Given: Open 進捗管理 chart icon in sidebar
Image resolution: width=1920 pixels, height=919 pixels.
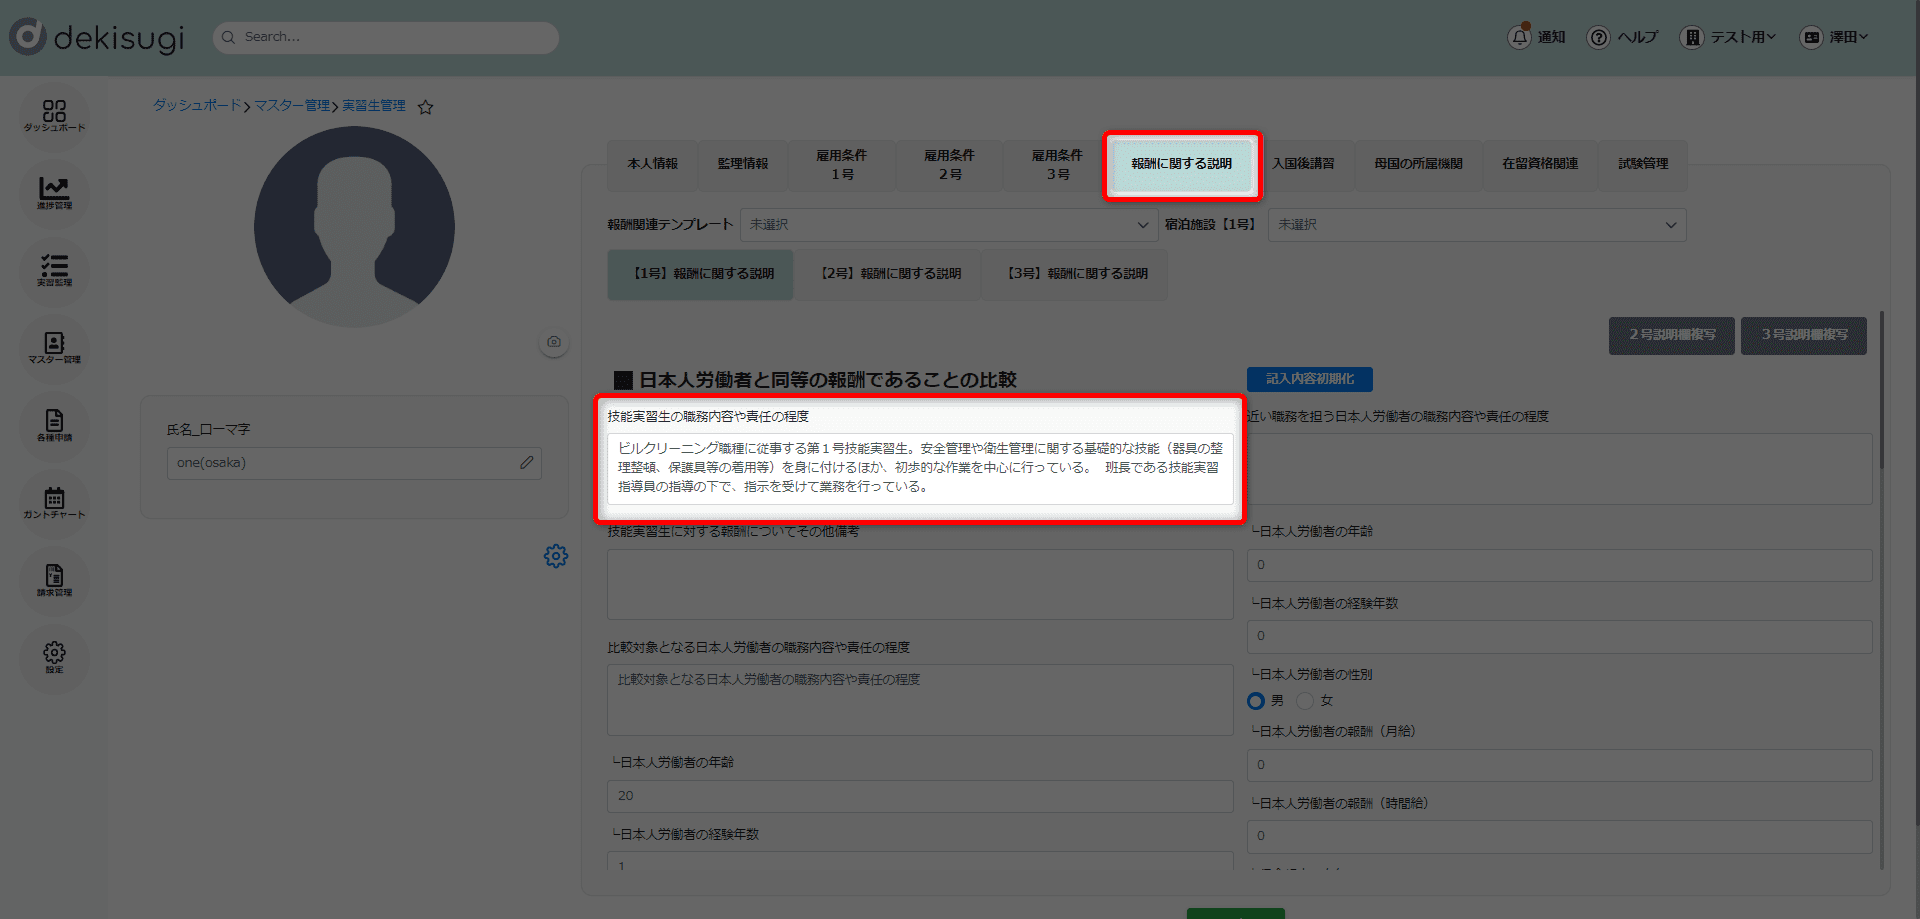Looking at the screenshot, I should 54,192.
